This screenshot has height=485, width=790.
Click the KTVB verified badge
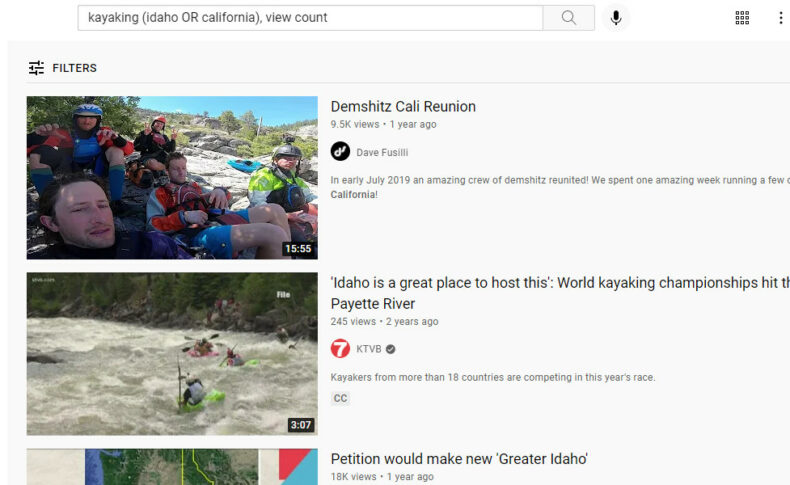pos(390,349)
